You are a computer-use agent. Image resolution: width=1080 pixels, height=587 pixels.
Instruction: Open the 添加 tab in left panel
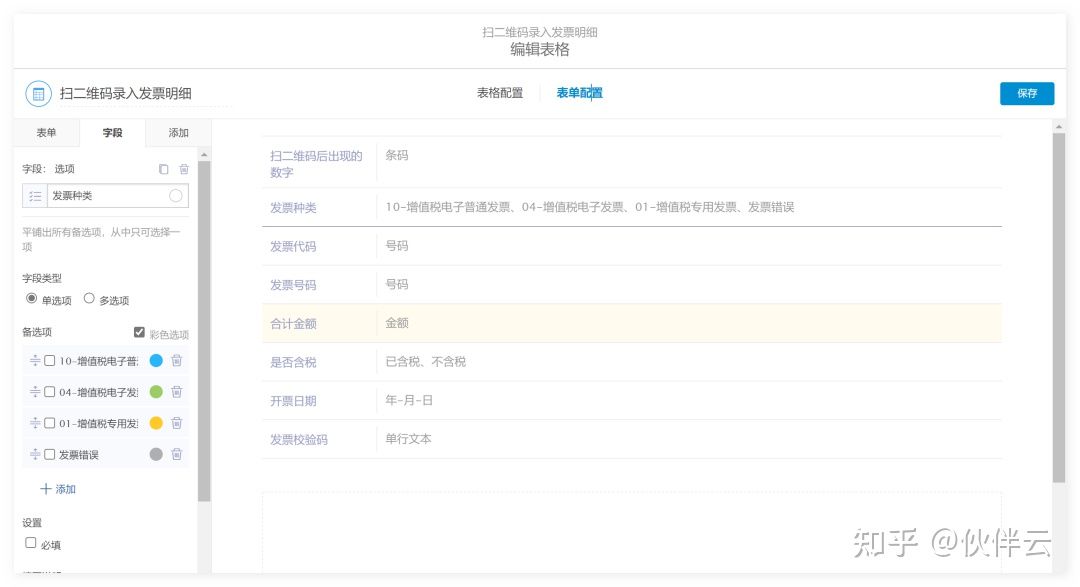click(x=178, y=133)
